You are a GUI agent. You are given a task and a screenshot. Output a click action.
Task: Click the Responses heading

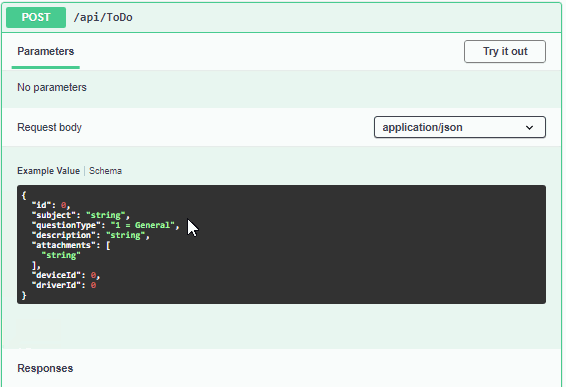click(45, 368)
